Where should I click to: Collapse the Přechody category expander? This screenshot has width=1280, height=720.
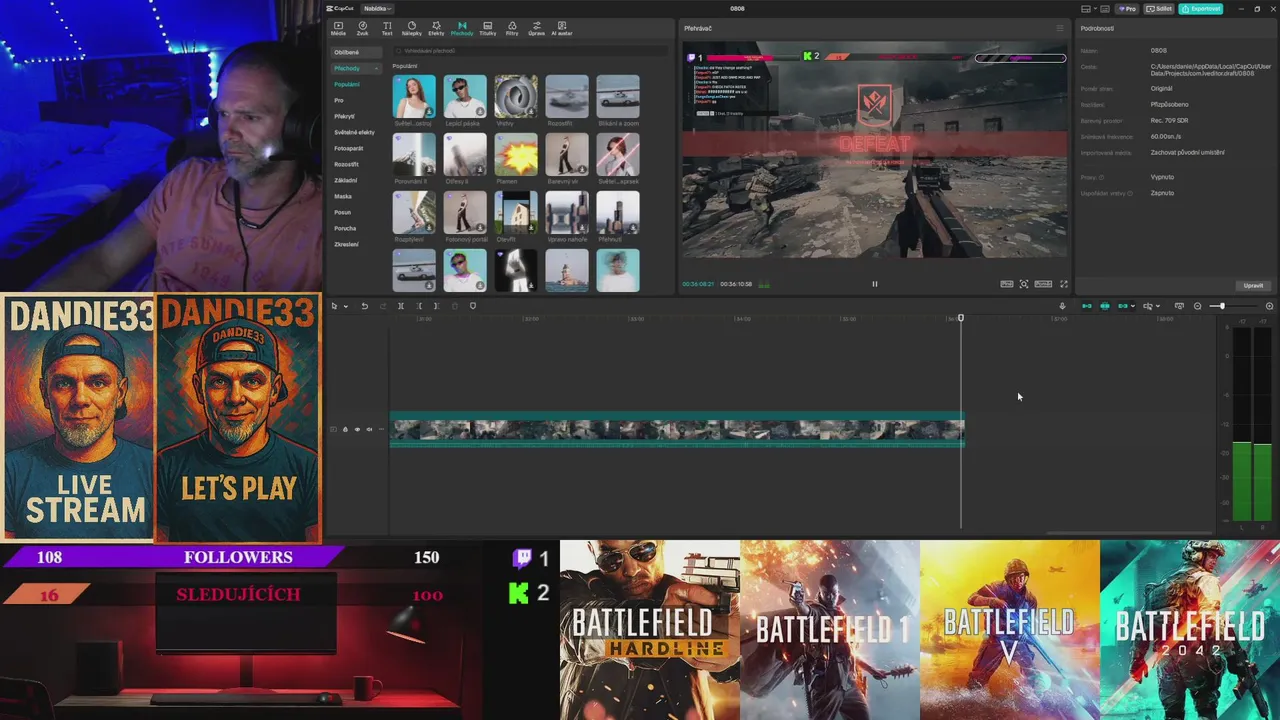click(x=377, y=68)
